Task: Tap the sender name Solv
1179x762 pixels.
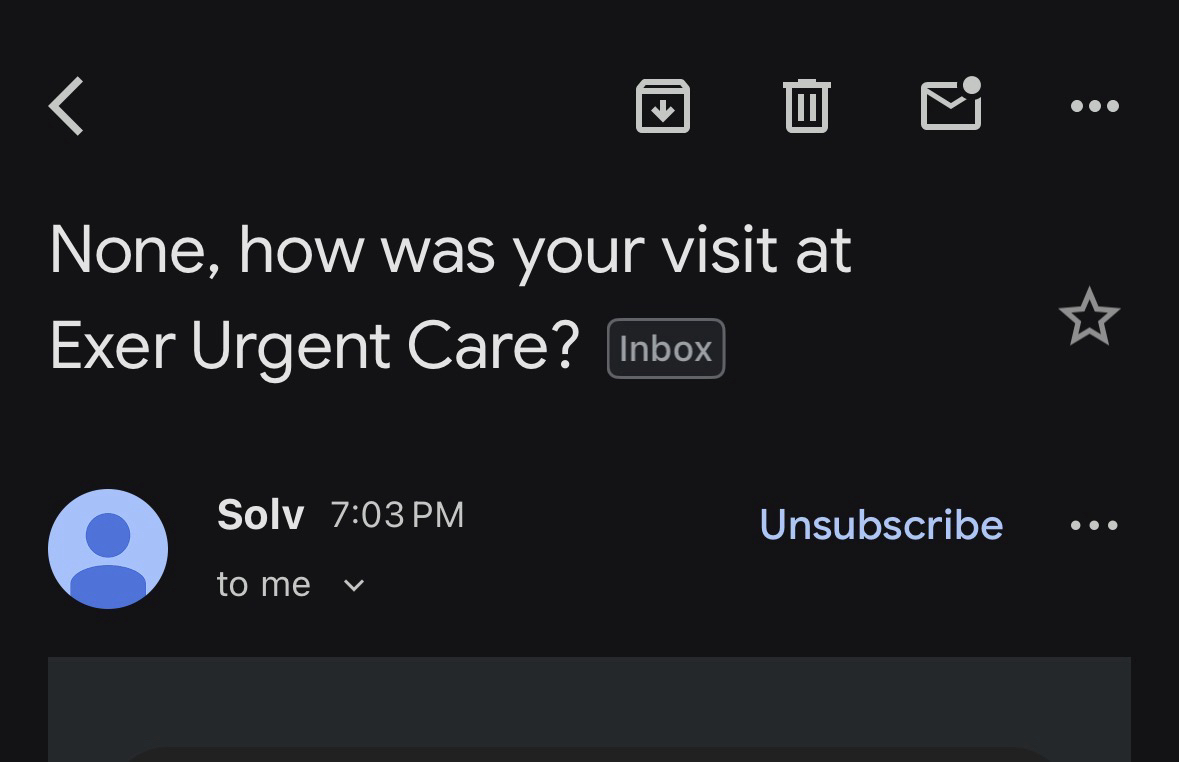Action: click(x=260, y=515)
